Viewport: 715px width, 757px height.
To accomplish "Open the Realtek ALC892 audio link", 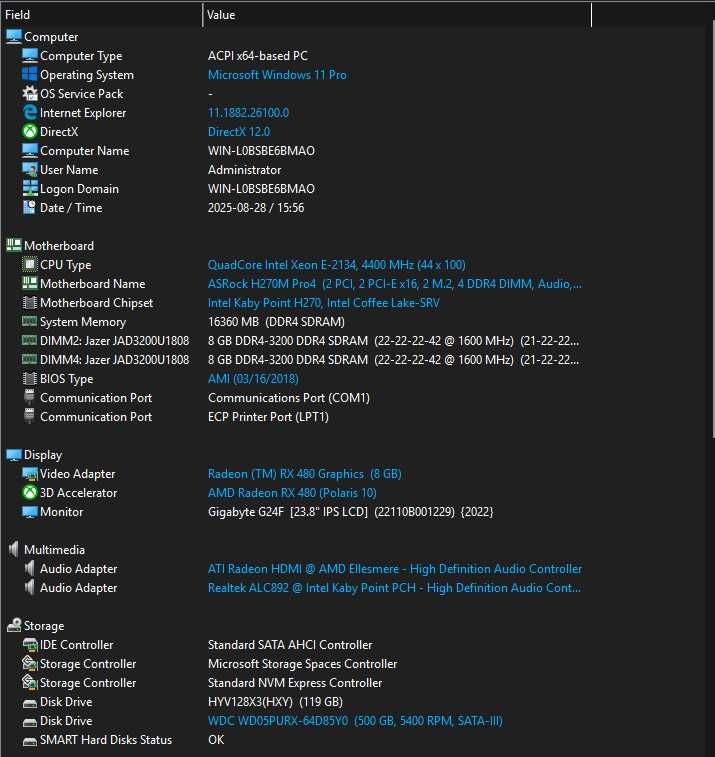I will click(394, 588).
